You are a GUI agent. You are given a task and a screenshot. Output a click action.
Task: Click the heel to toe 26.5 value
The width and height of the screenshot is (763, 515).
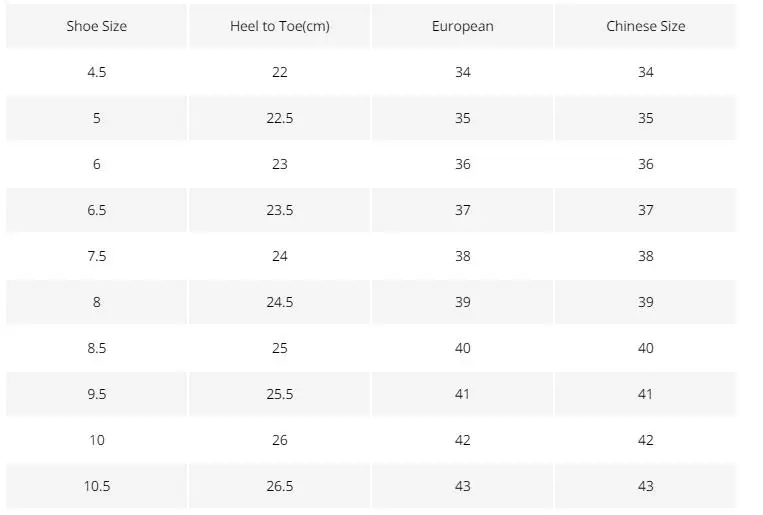(279, 486)
